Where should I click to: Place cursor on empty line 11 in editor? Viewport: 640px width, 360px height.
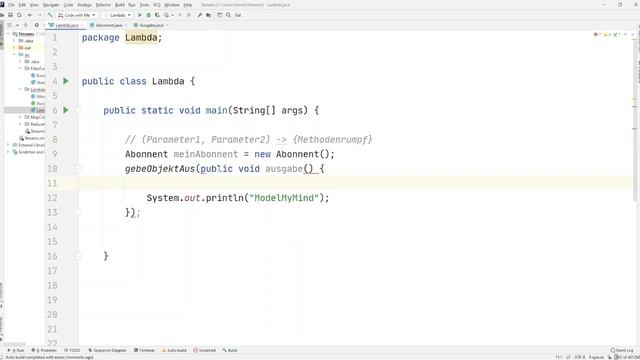[355, 183]
